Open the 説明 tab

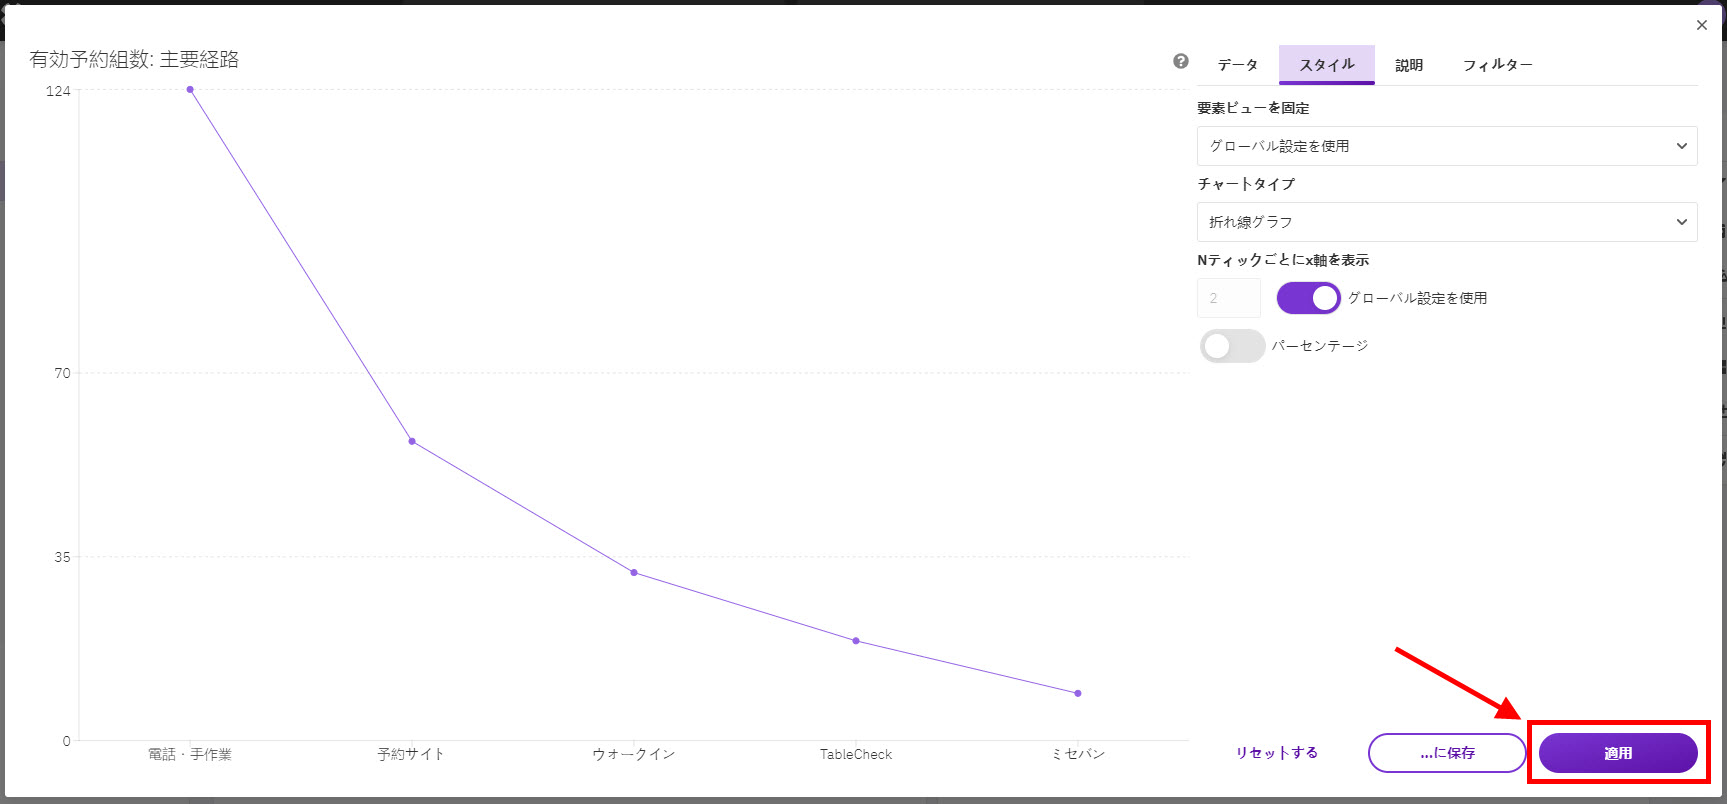(1409, 65)
